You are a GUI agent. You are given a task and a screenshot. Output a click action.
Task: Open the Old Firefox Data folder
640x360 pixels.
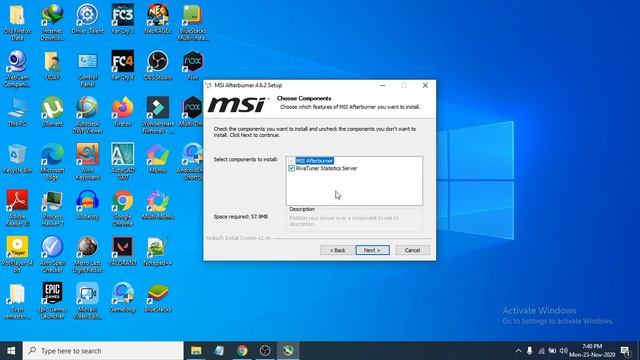point(17,22)
